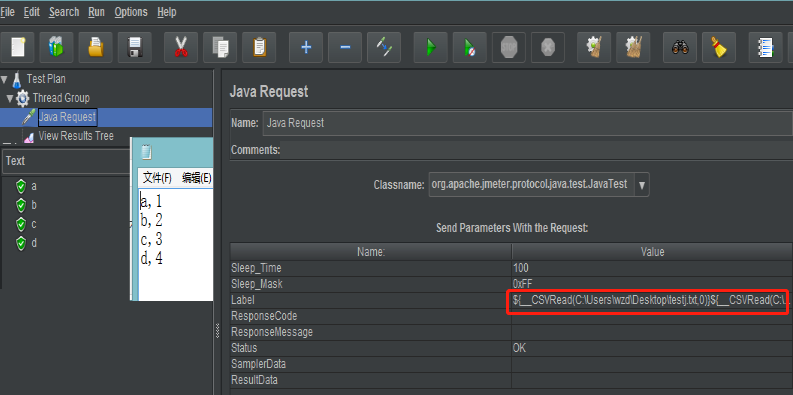
Task: Start the test with green play icon
Action: click(430, 48)
